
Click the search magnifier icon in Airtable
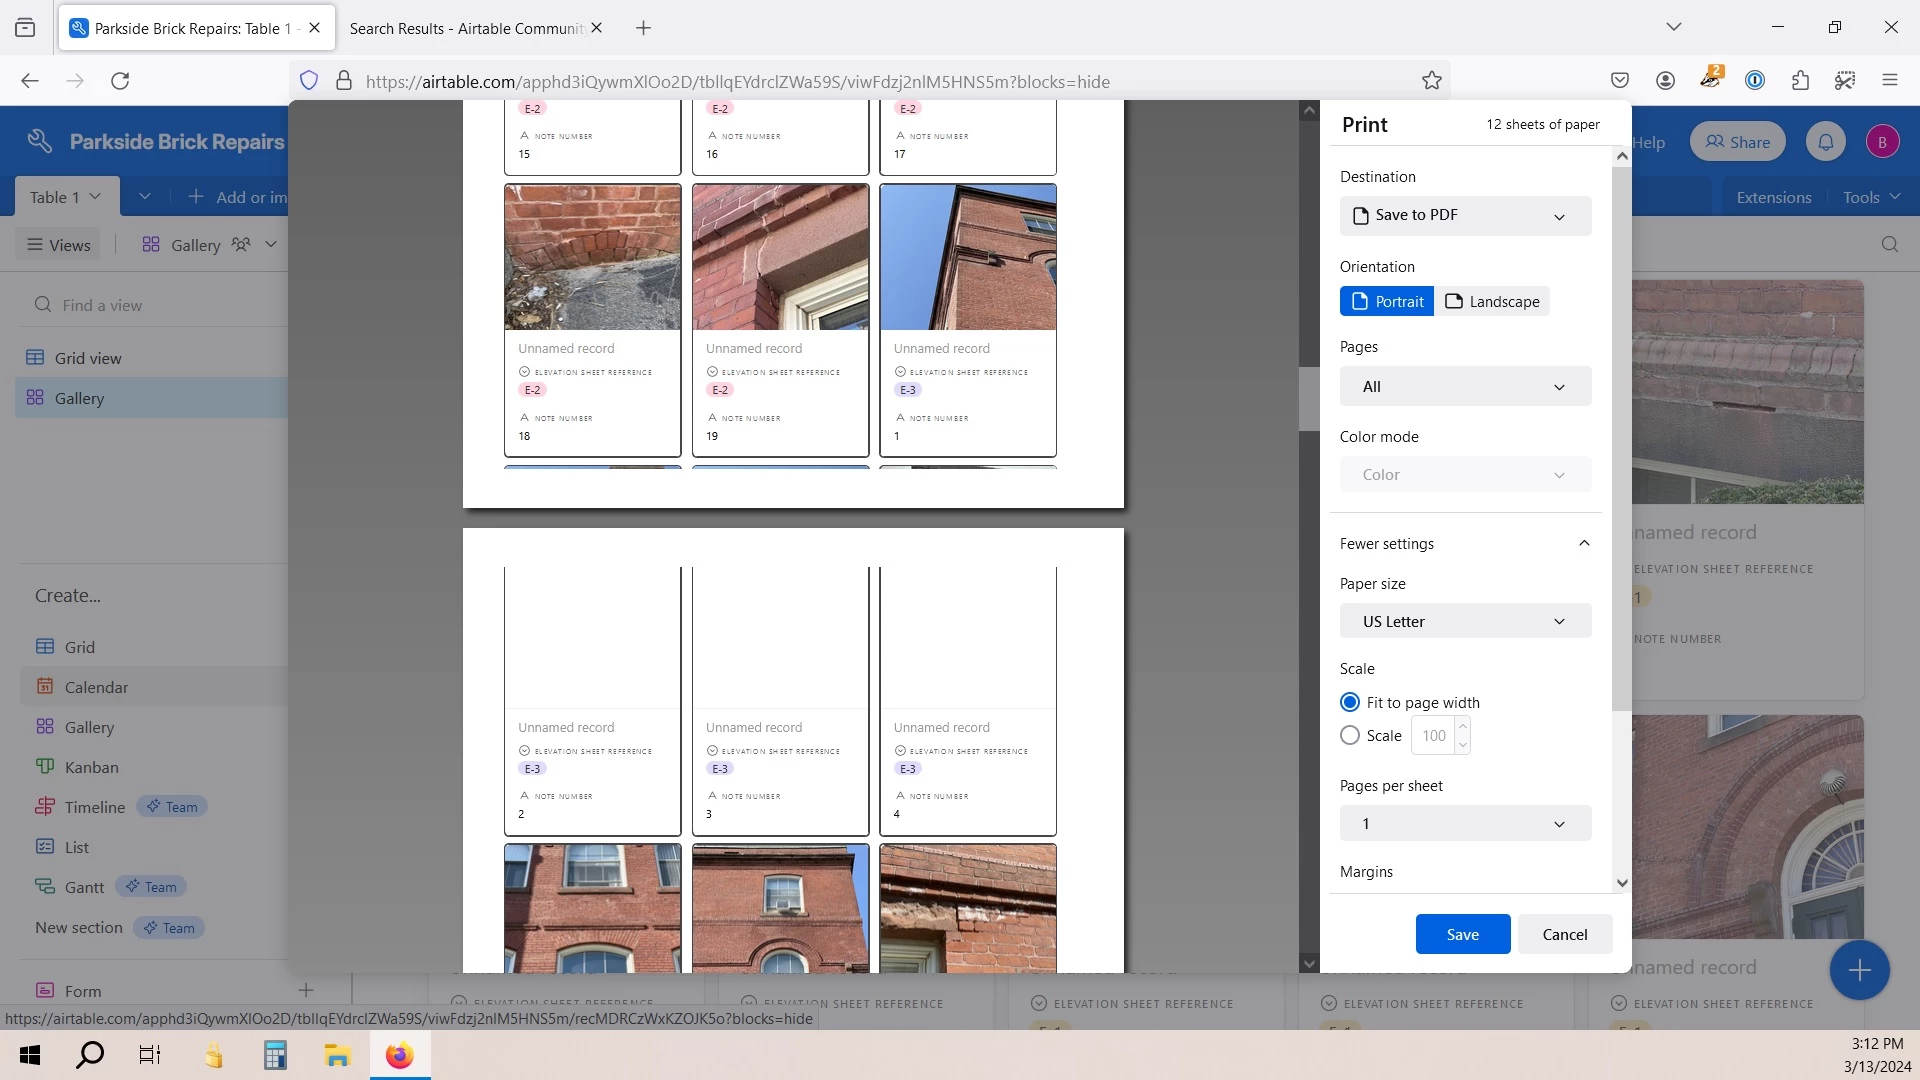(1889, 245)
